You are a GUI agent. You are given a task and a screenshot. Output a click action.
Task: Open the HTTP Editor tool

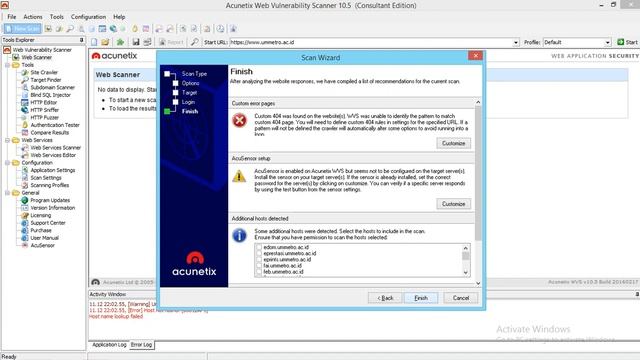(43, 102)
